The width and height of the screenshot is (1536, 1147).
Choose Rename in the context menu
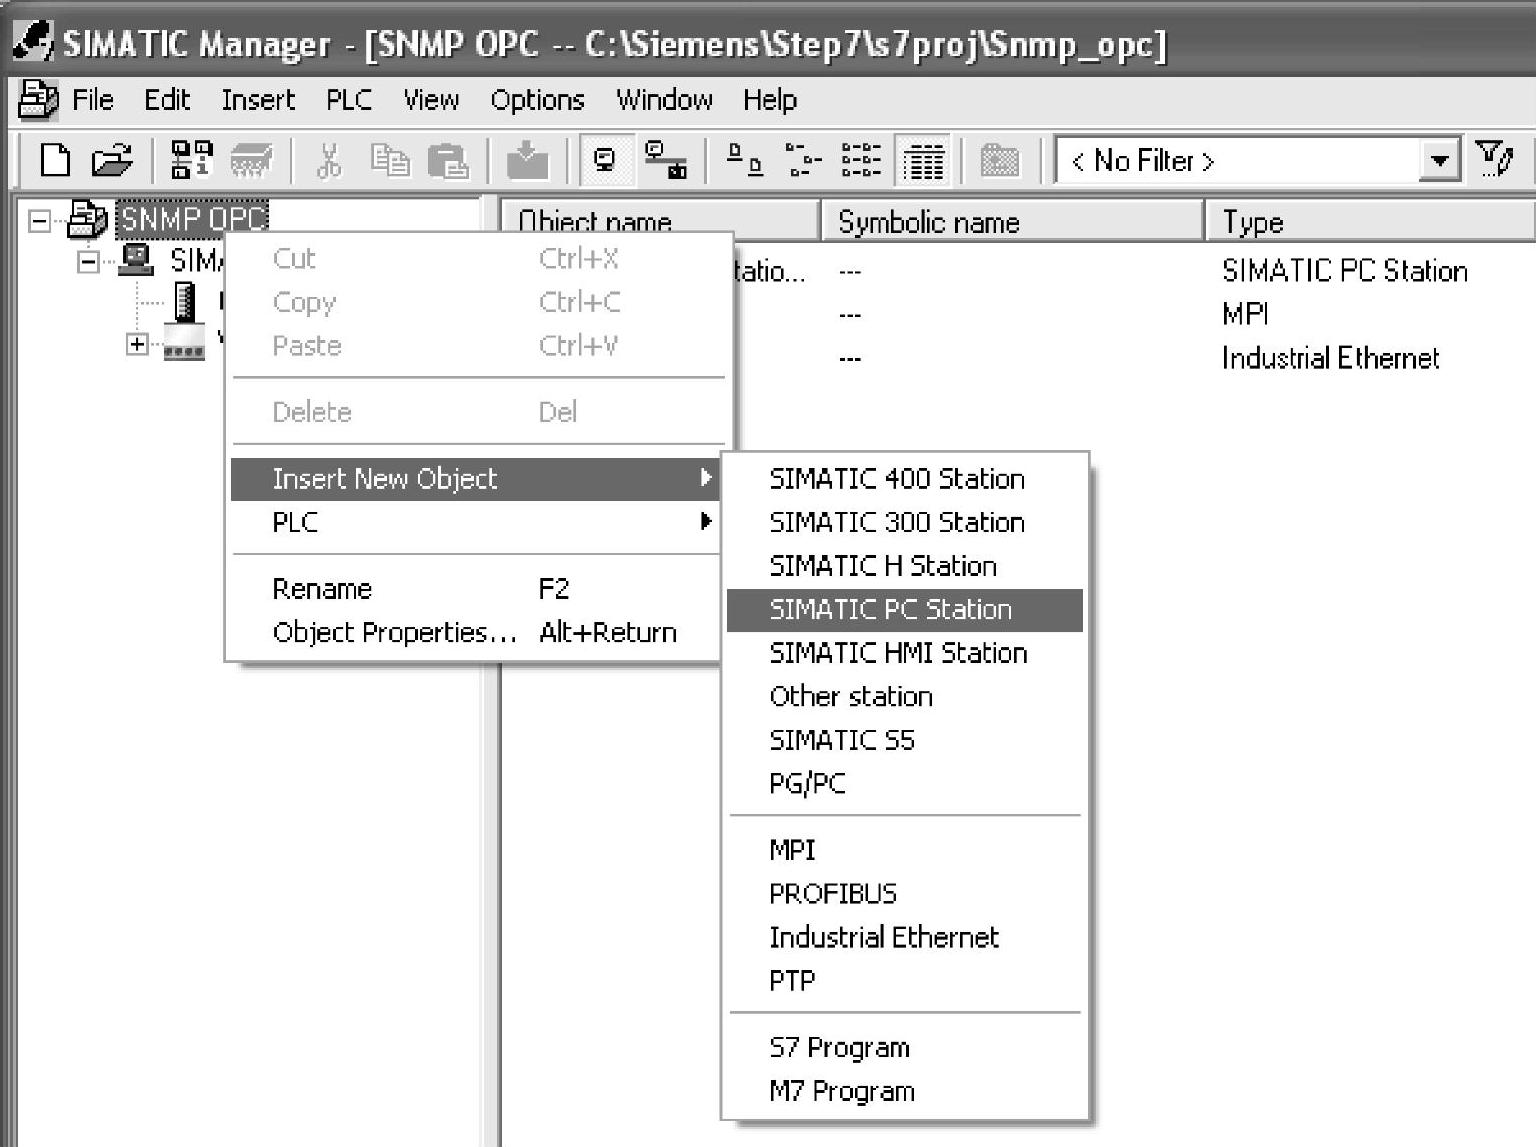click(476, 589)
